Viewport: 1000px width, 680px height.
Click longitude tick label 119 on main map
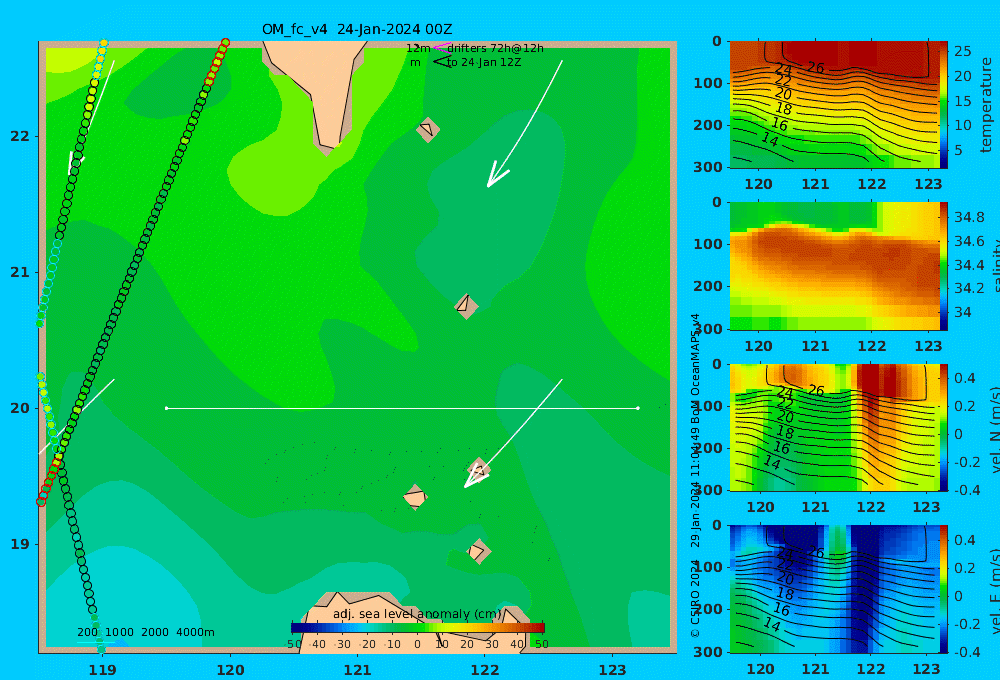tap(103, 670)
